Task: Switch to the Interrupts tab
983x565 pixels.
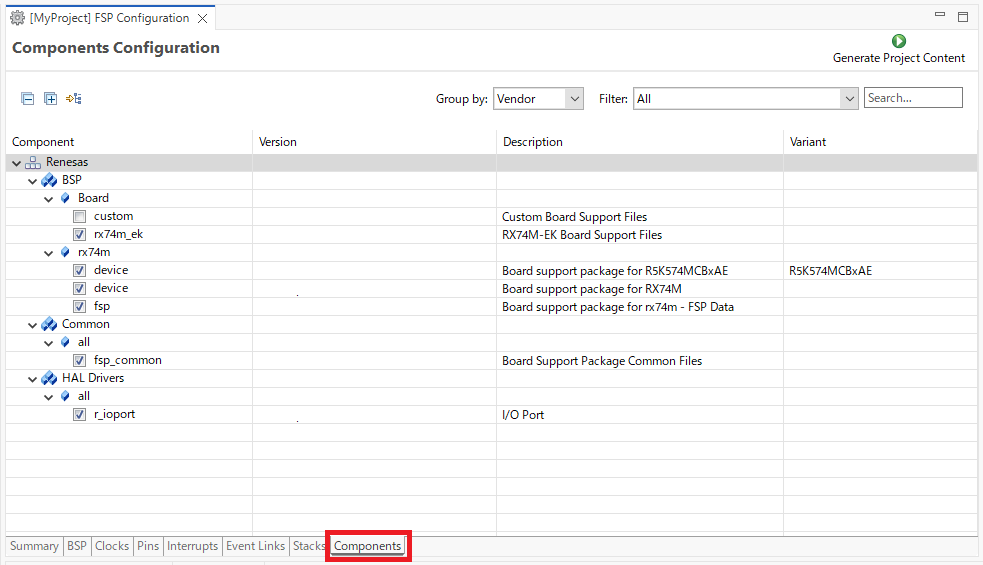Action: pyautogui.click(x=192, y=546)
